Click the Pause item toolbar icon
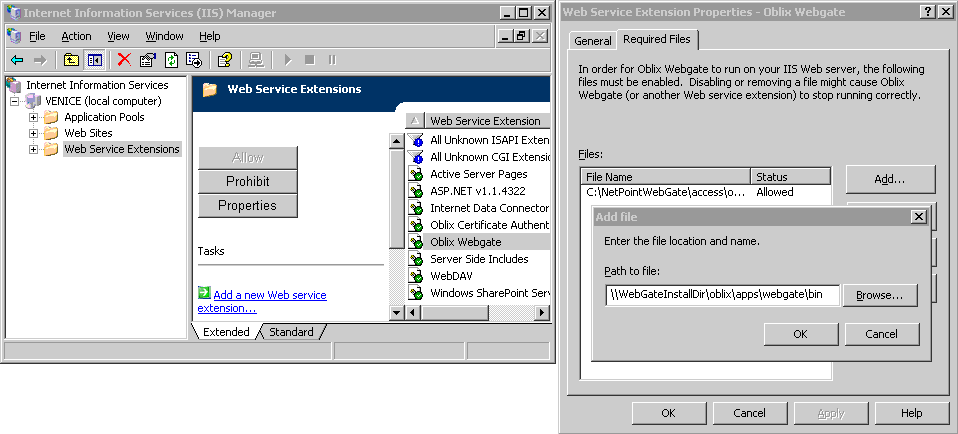958x434 pixels. (x=332, y=60)
